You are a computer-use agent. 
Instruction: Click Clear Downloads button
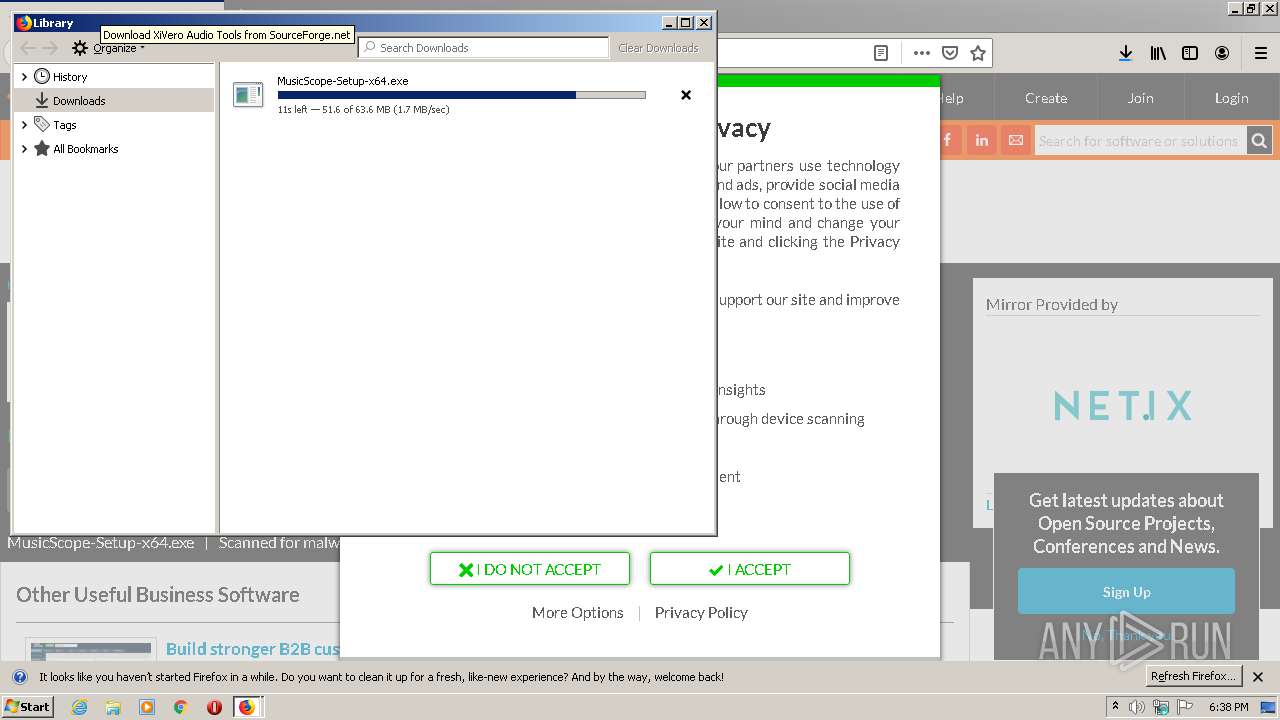coord(658,48)
